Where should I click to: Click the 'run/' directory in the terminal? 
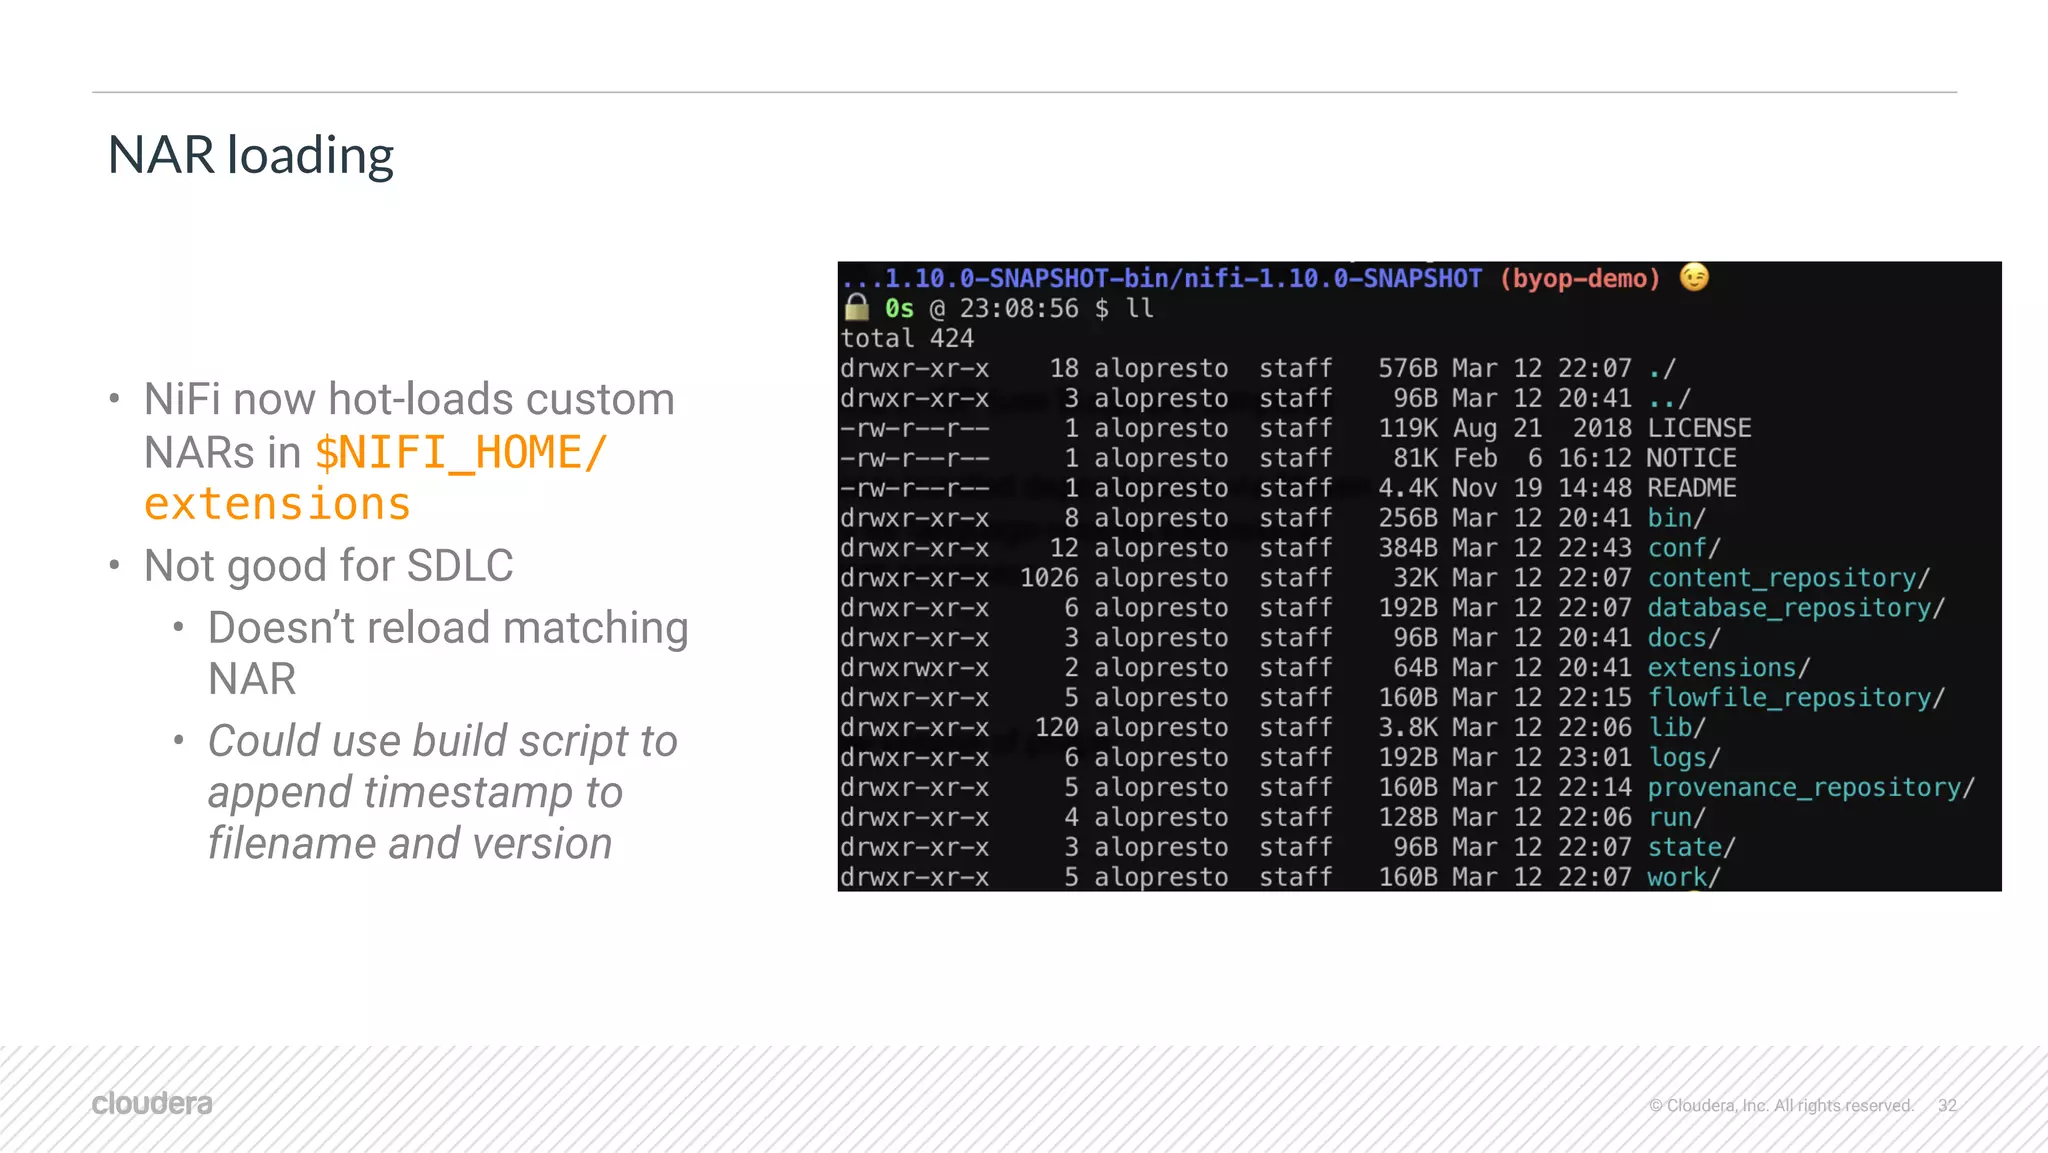[x=1677, y=817]
